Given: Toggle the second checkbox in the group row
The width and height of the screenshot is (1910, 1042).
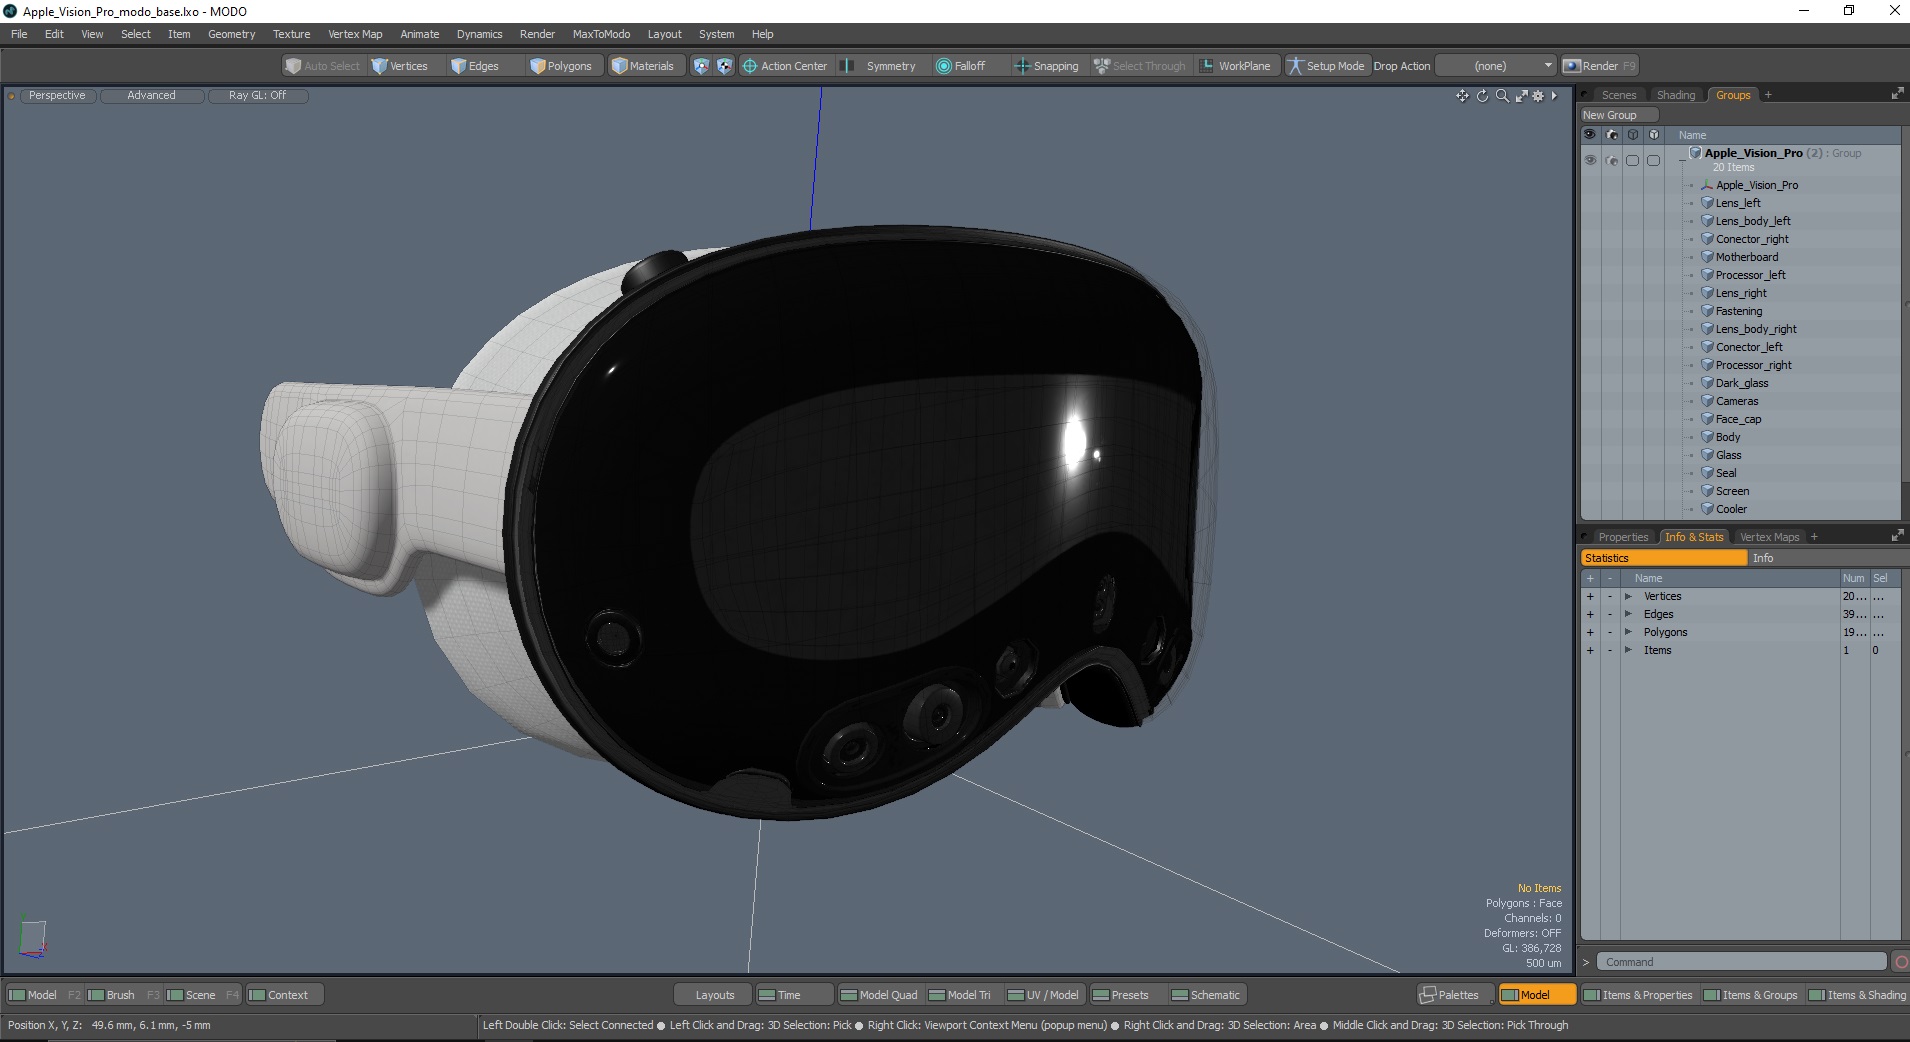Looking at the screenshot, I should (x=1654, y=160).
